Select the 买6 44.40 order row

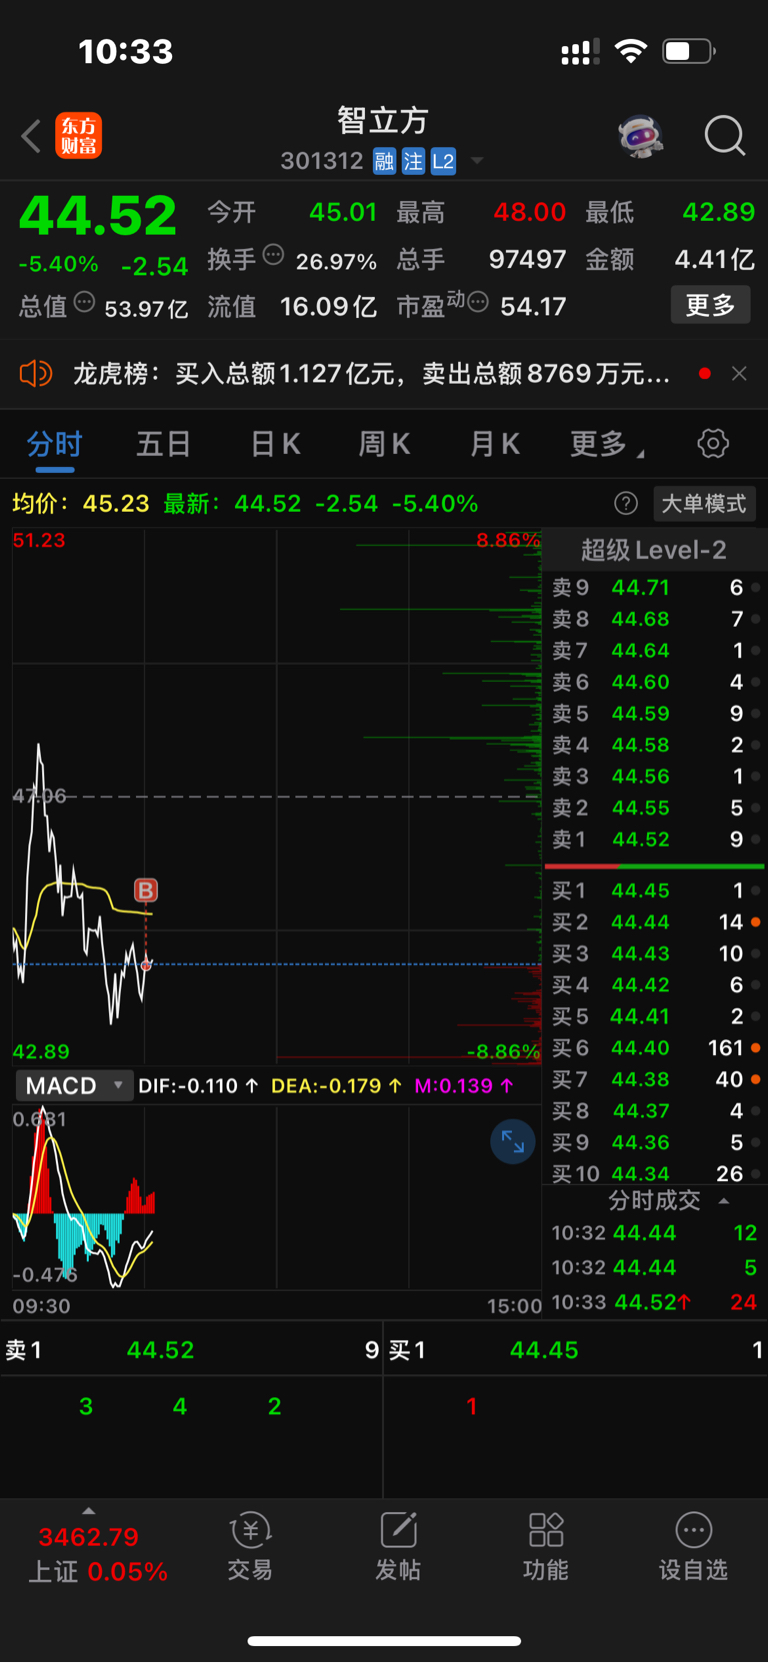tap(654, 1048)
